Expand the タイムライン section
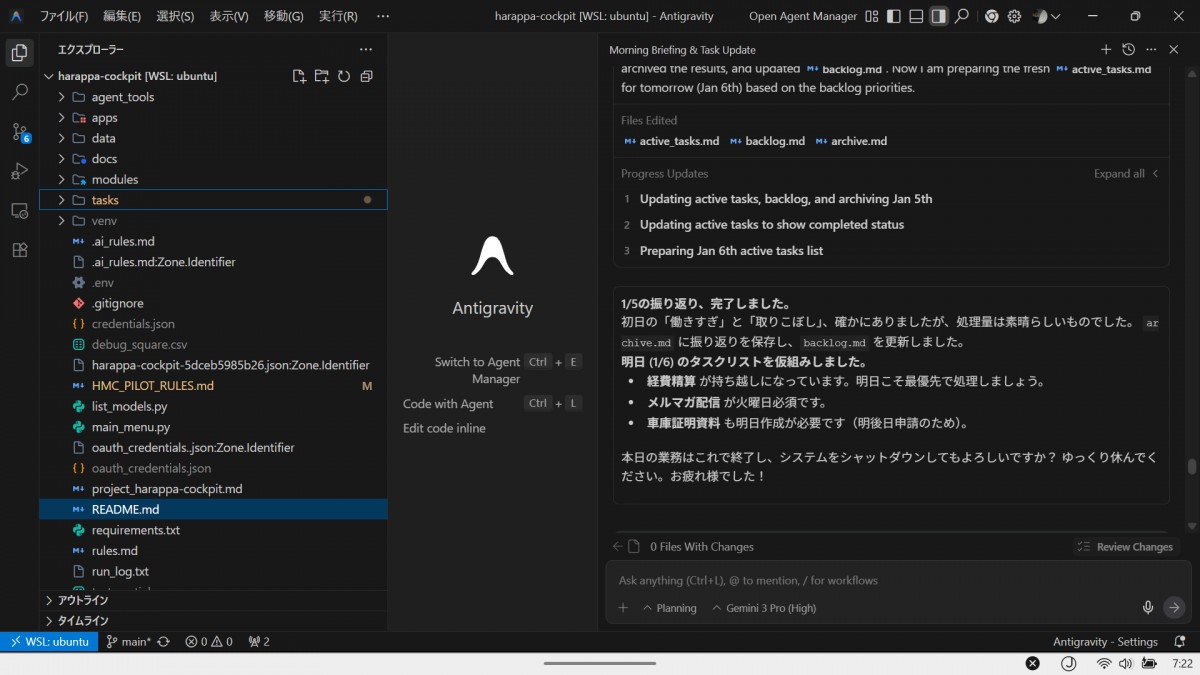Viewport: 1200px width, 675px height. [83, 621]
